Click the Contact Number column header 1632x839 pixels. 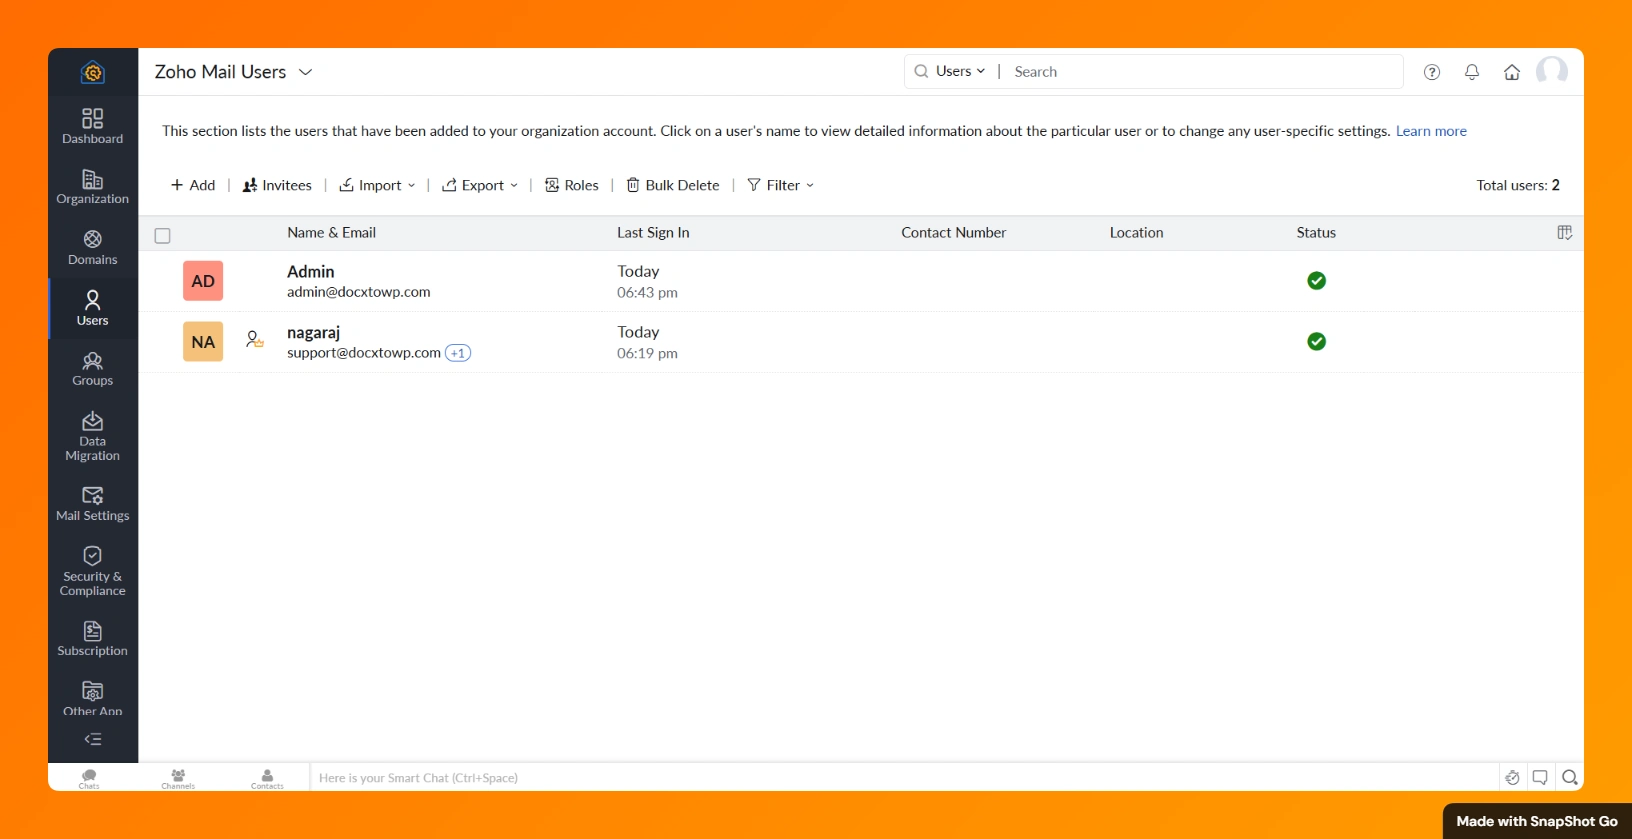pos(954,233)
